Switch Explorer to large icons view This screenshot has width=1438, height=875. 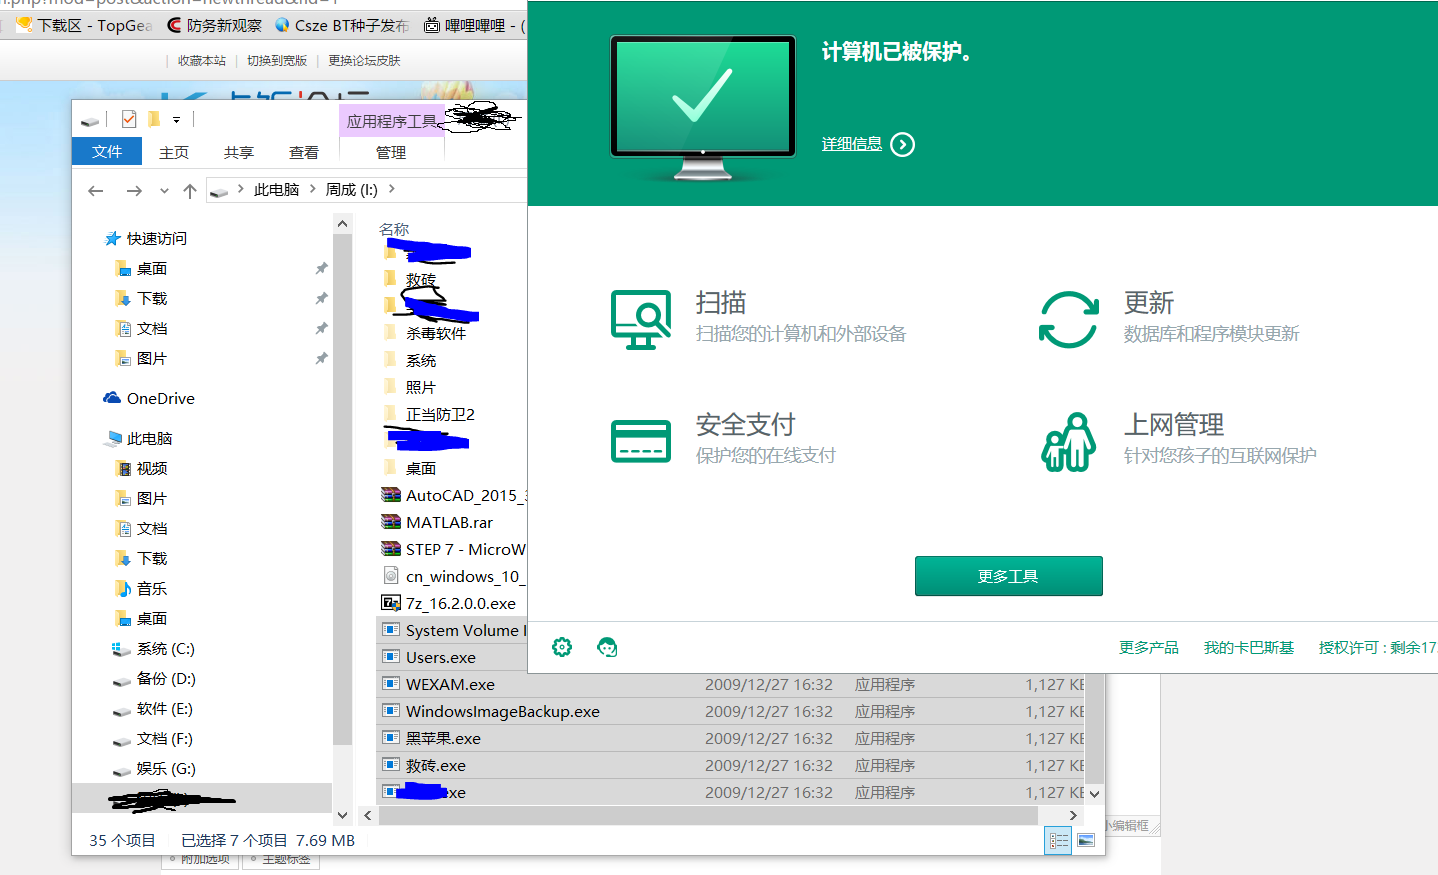1087,841
